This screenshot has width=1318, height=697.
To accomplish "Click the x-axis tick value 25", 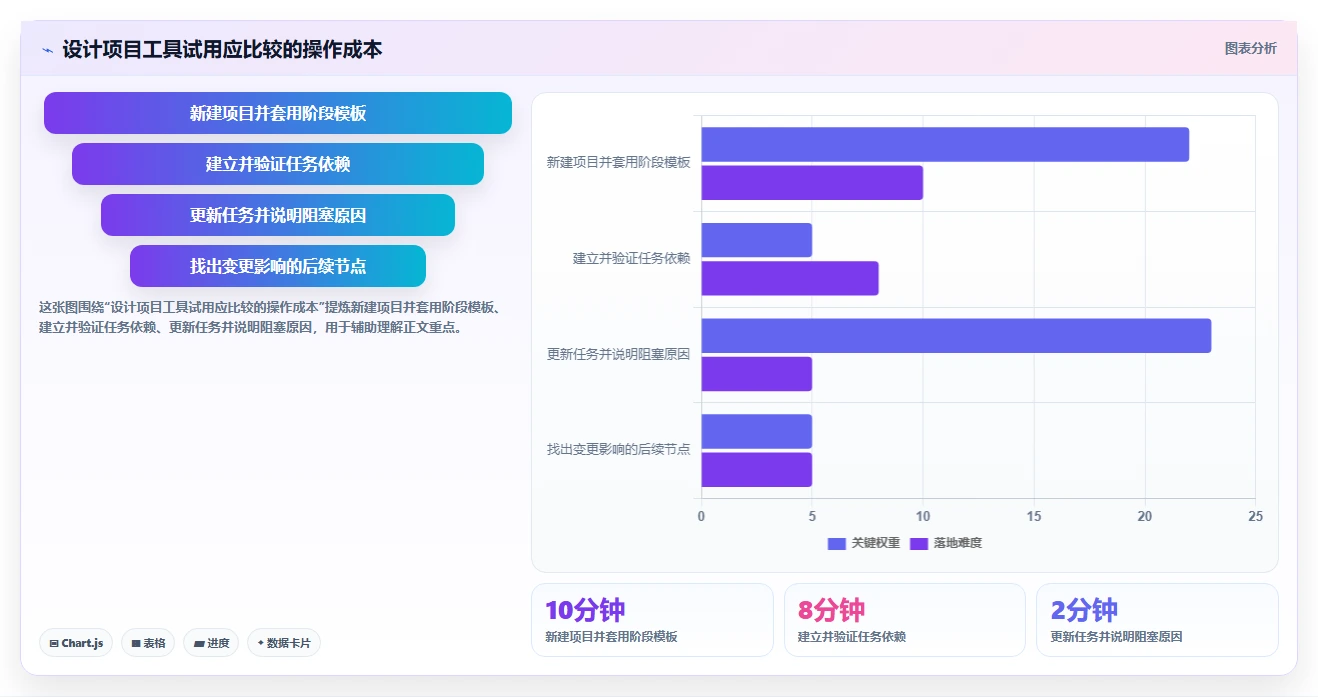I will [x=1256, y=517].
